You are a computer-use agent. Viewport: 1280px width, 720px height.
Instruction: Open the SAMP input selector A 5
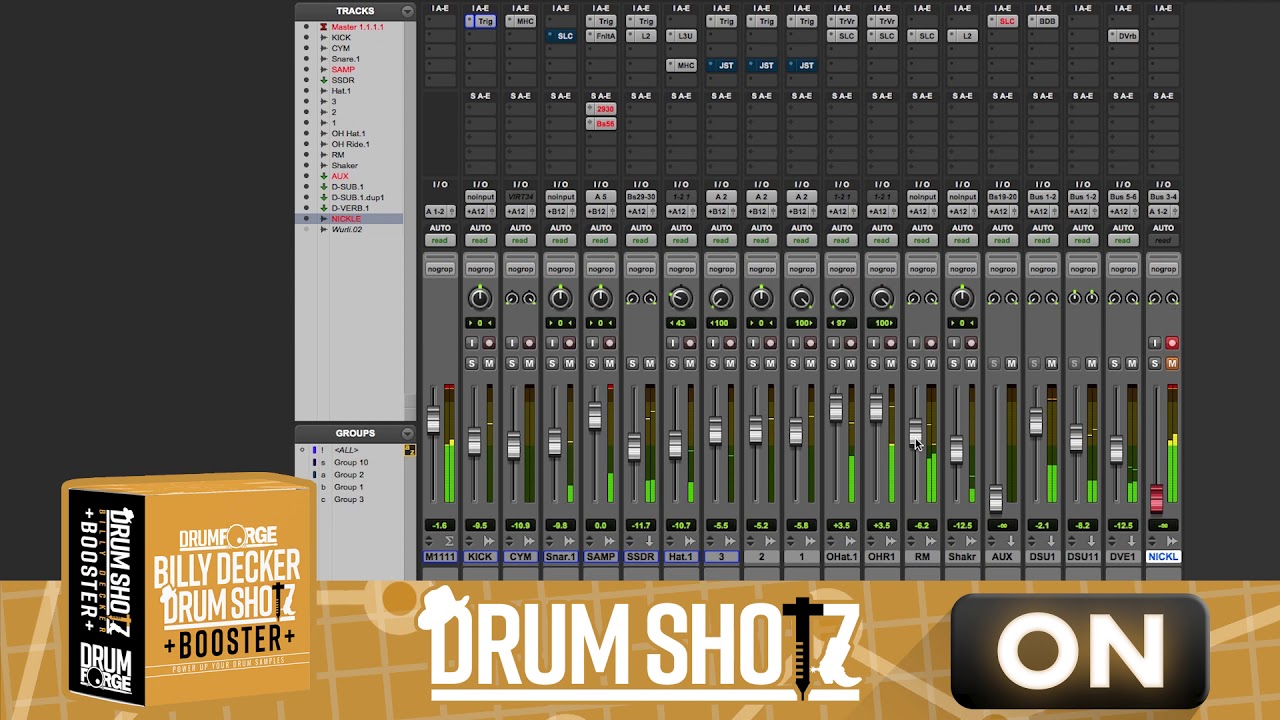coord(601,197)
